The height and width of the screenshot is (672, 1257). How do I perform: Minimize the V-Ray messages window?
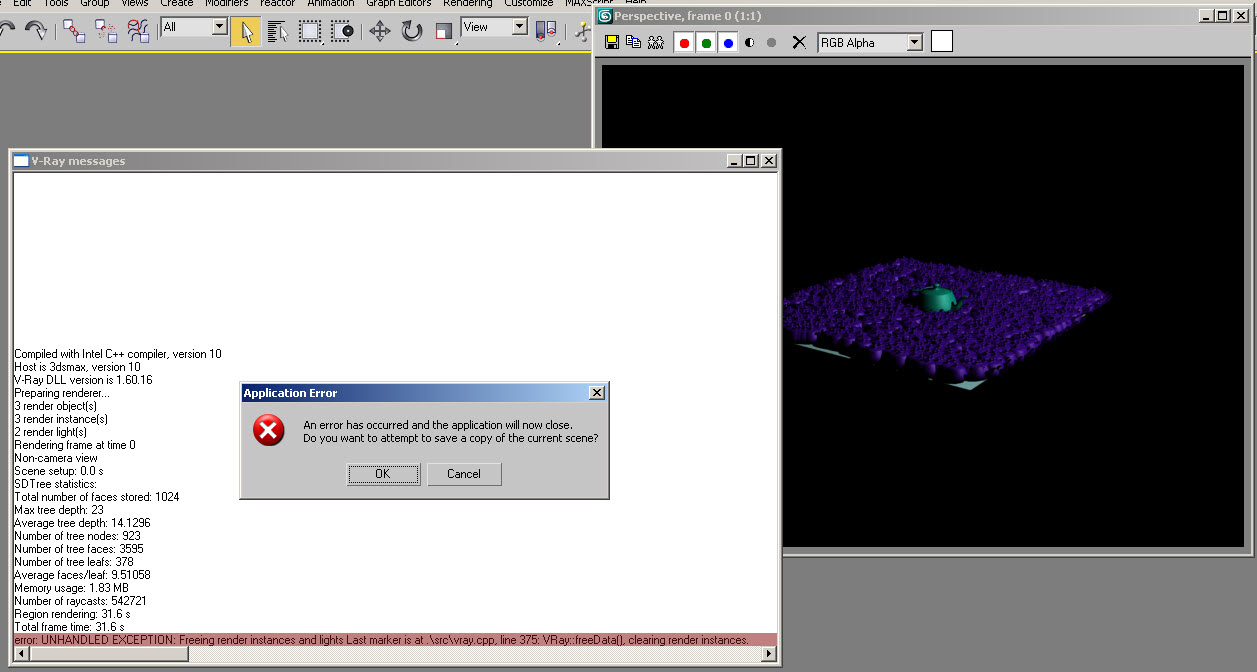coord(735,161)
